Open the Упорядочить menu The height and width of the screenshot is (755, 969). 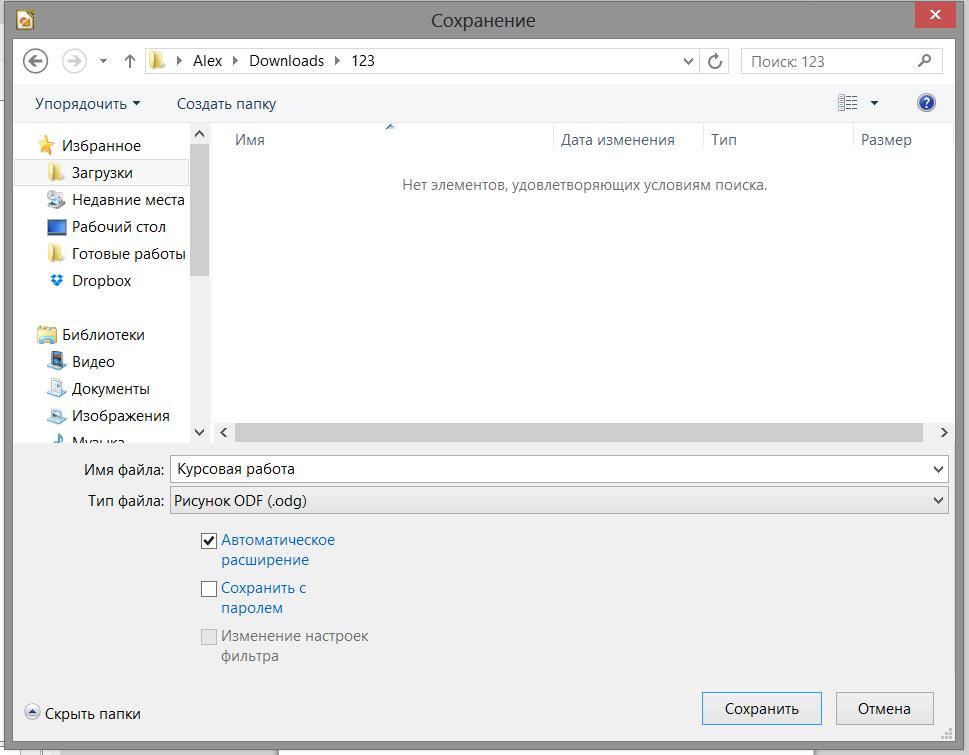point(87,104)
